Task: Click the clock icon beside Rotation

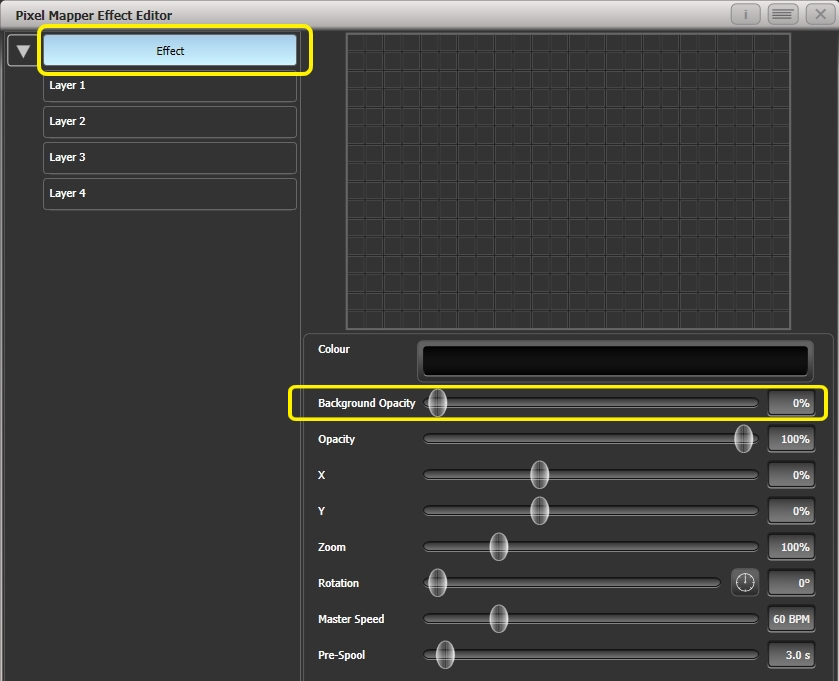Action: (x=745, y=583)
